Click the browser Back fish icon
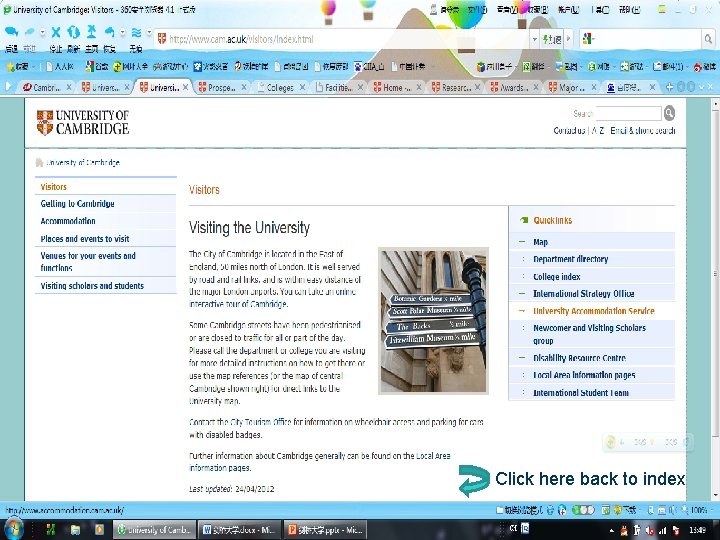The width and height of the screenshot is (720, 540). point(11,32)
